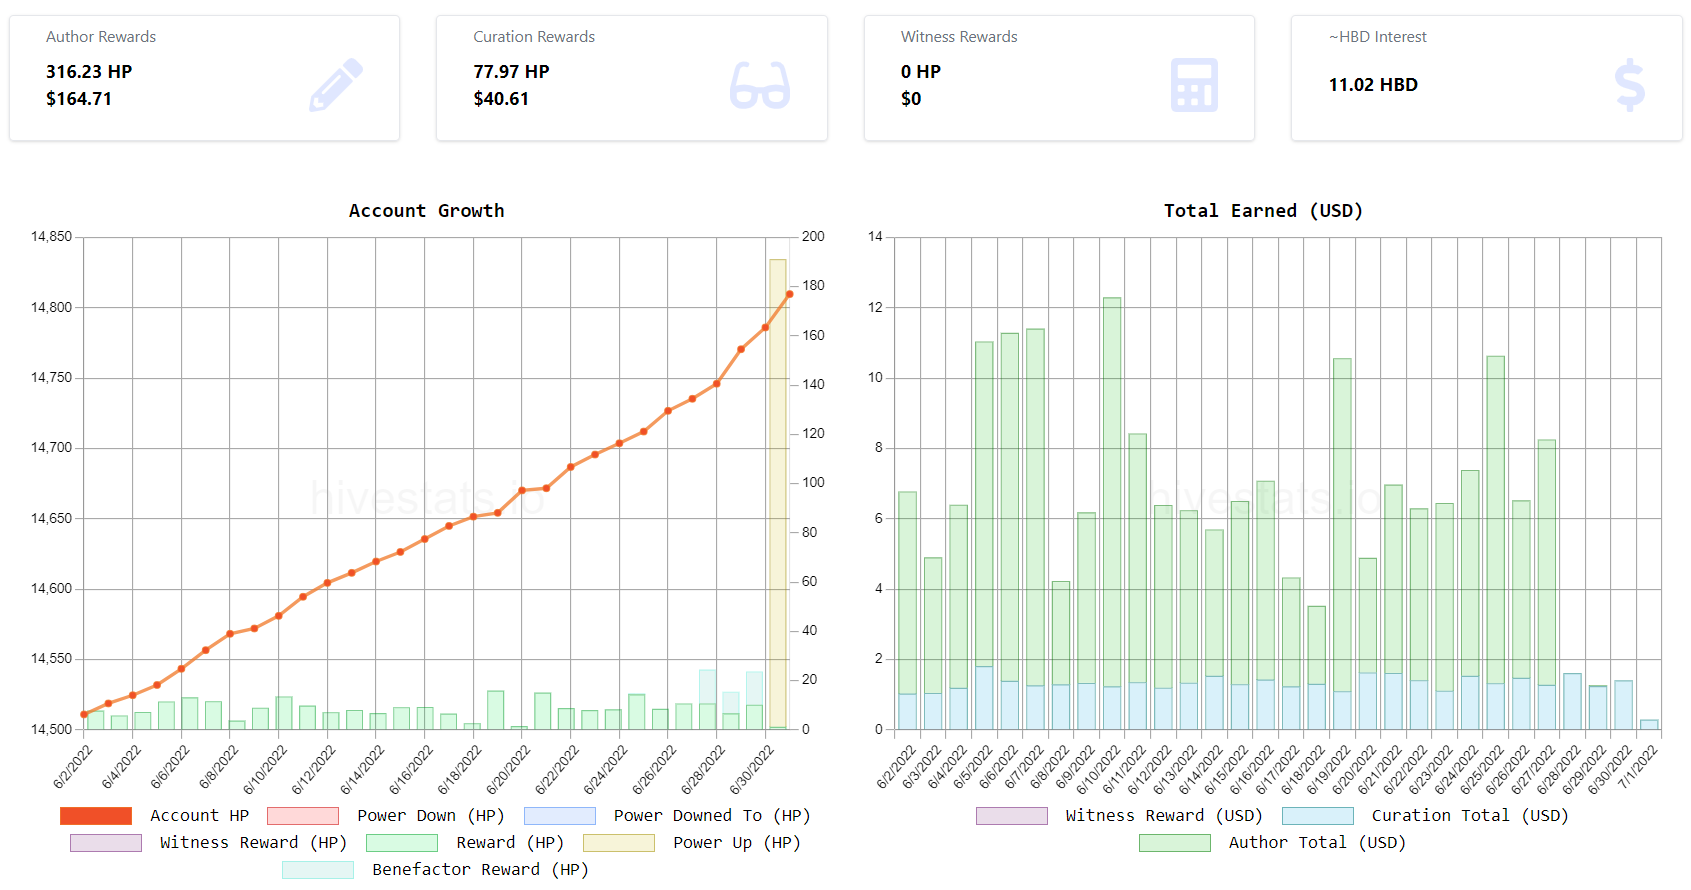Click the Total Earned (USD) chart title
The image size is (1691, 890).
[x=1263, y=211]
